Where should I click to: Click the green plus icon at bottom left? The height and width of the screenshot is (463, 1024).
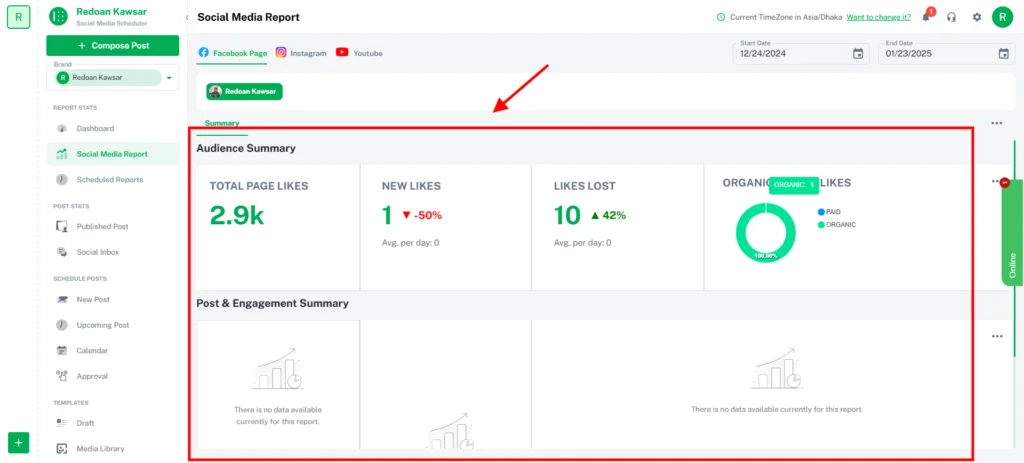[x=19, y=442]
